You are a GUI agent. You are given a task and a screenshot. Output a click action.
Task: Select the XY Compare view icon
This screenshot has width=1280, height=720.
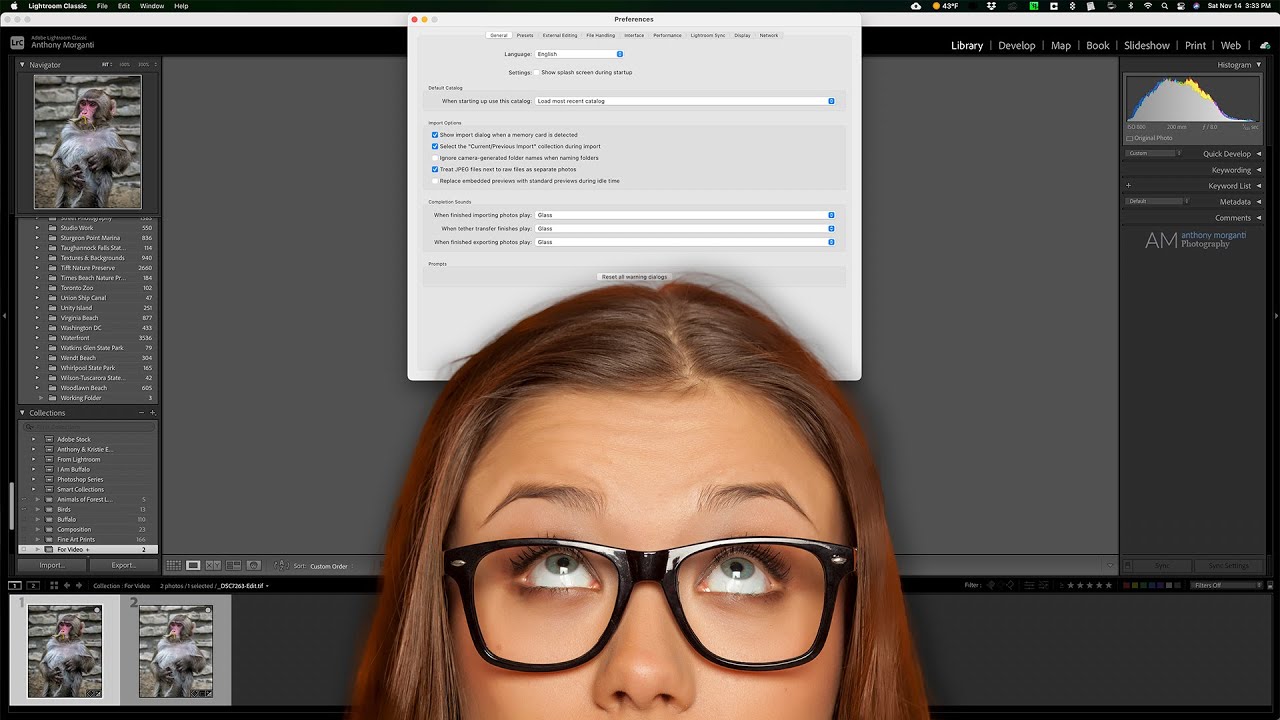pos(213,566)
